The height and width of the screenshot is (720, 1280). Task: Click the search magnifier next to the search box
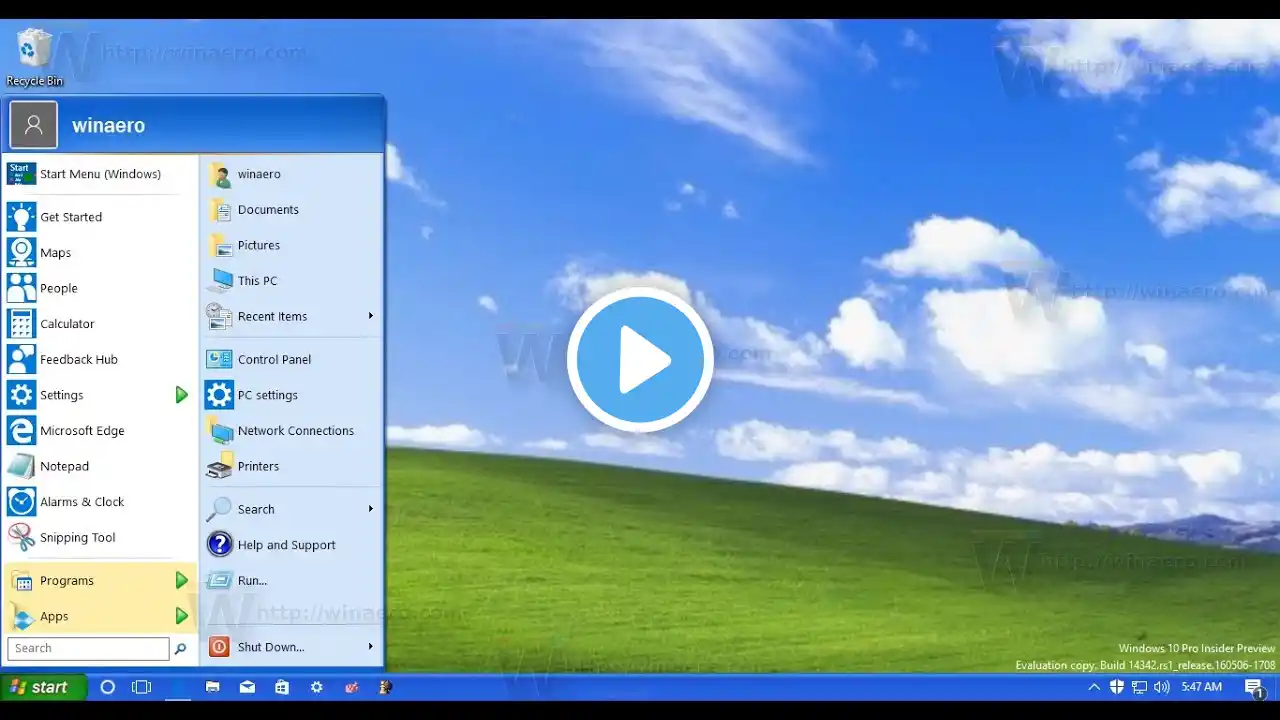pyautogui.click(x=180, y=649)
